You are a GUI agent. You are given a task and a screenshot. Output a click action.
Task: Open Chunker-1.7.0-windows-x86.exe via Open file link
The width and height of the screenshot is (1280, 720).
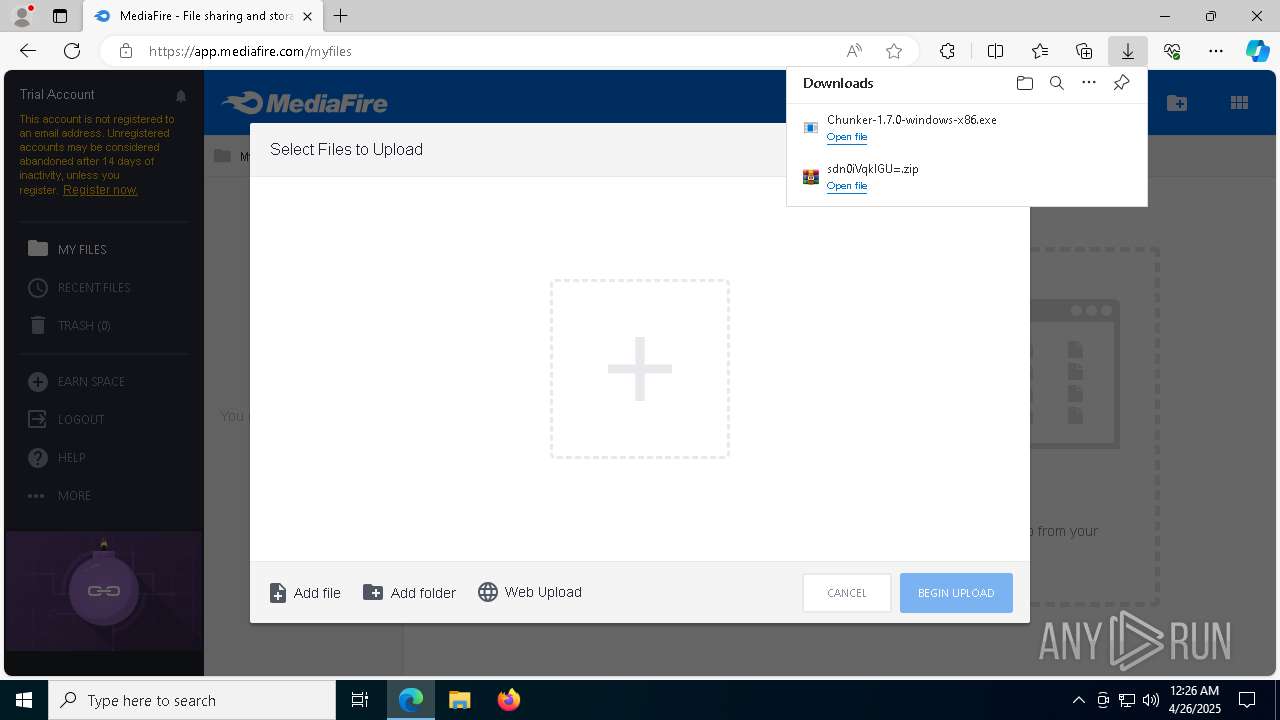coord(847,137)
